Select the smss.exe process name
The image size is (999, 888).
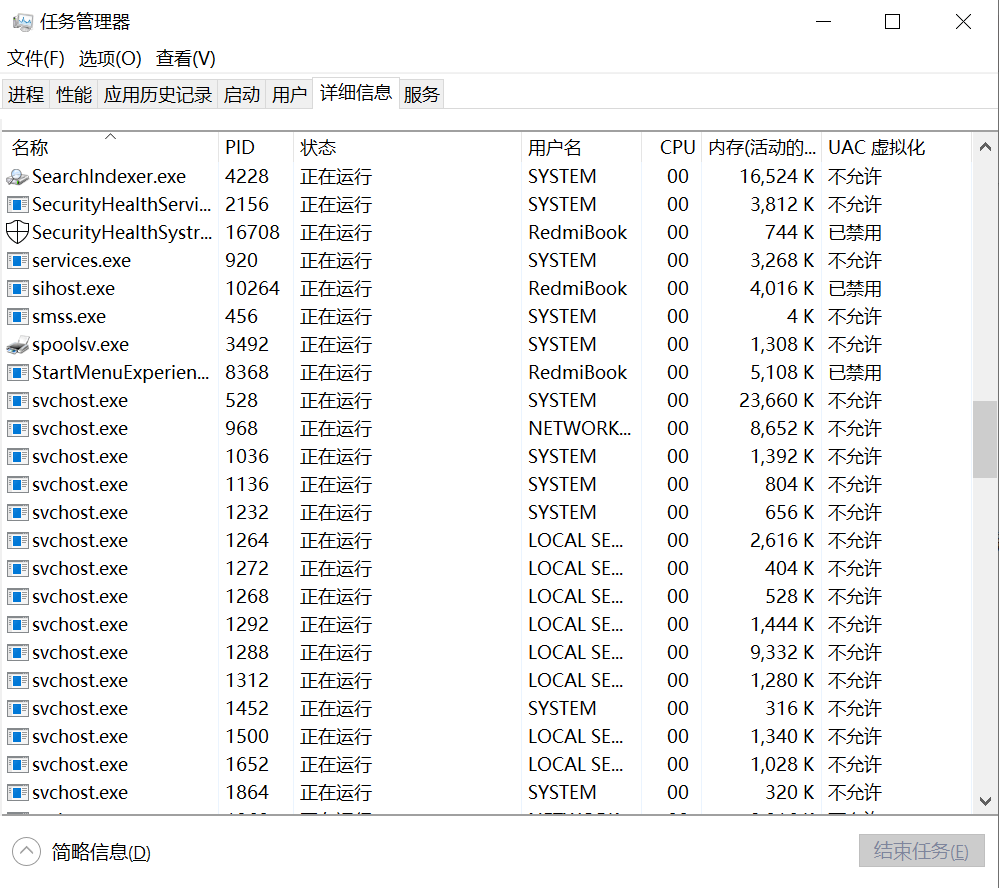[x=69, y=317]
